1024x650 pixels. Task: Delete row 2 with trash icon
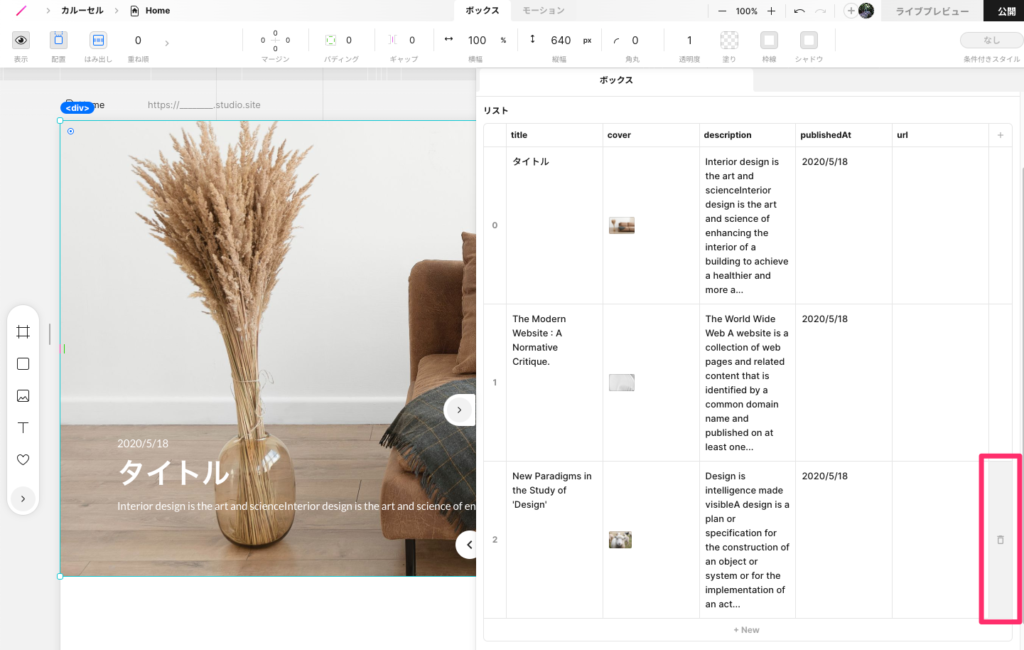click(x=1000, y=540)
